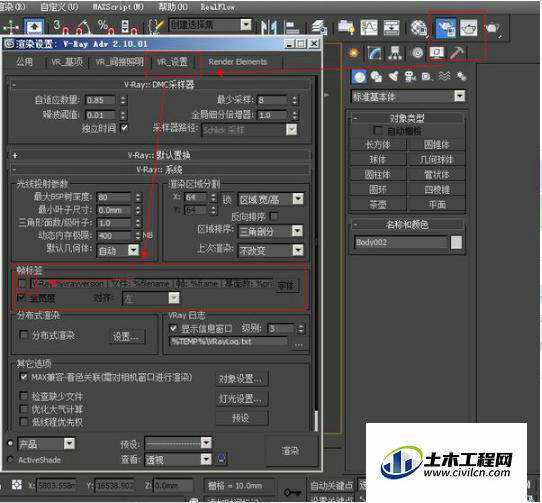542x503 pixels.
Task: Enable the 检查缺少文件 checkbox
Action: [24, 396]
